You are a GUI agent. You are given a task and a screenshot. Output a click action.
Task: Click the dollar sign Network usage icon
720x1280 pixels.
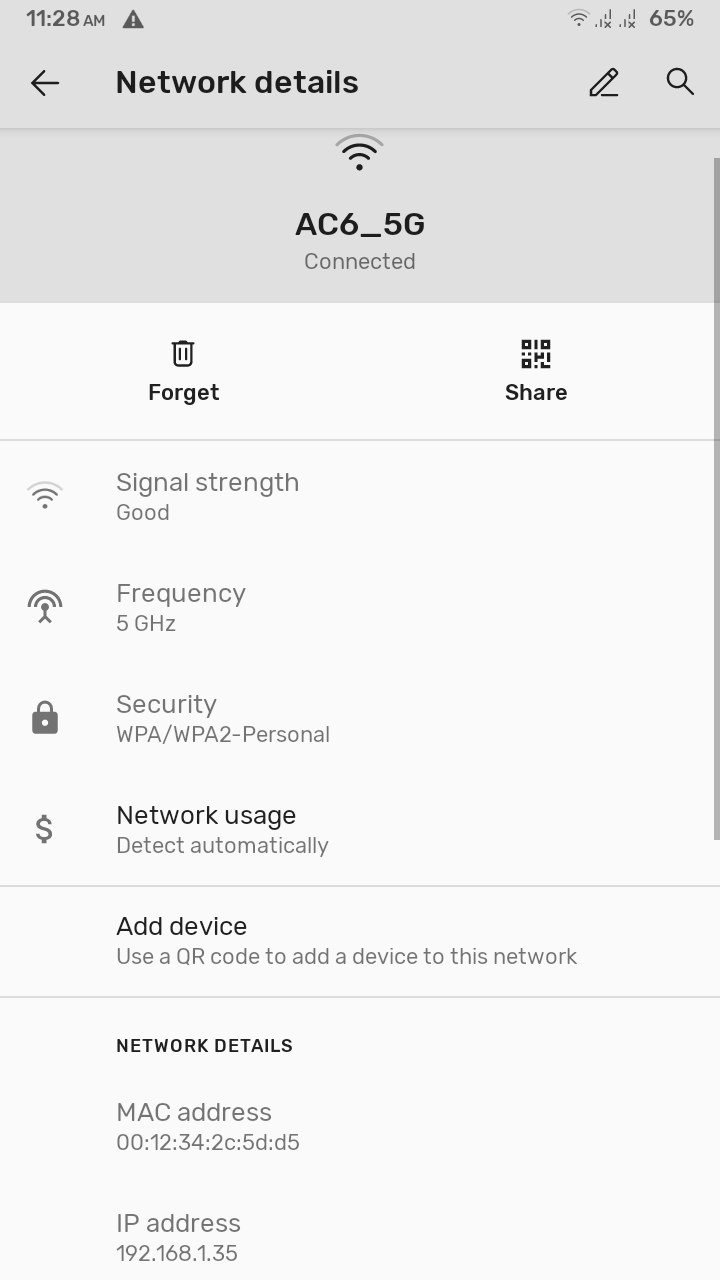[44, 829]
